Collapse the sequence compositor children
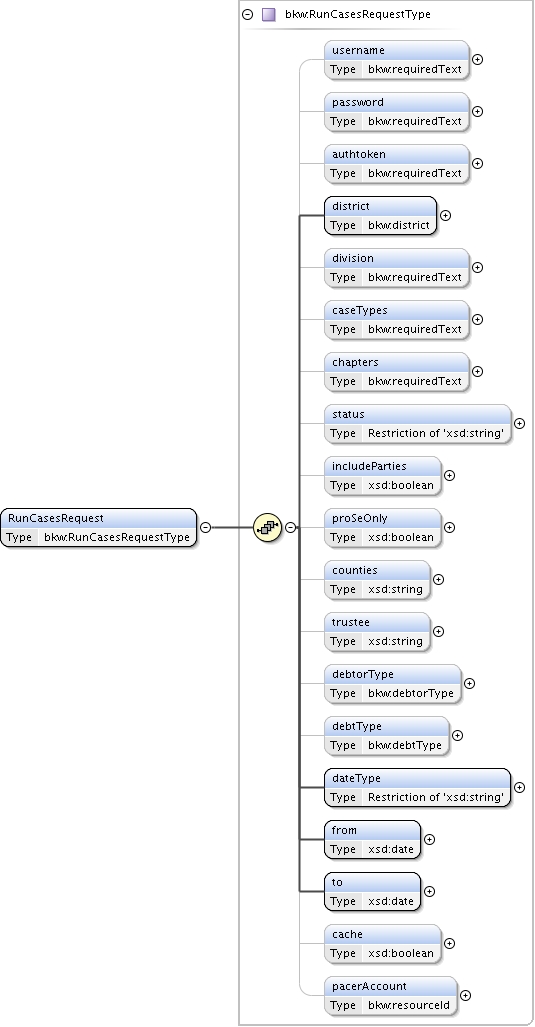535x1027 pixels. (290, 527)
